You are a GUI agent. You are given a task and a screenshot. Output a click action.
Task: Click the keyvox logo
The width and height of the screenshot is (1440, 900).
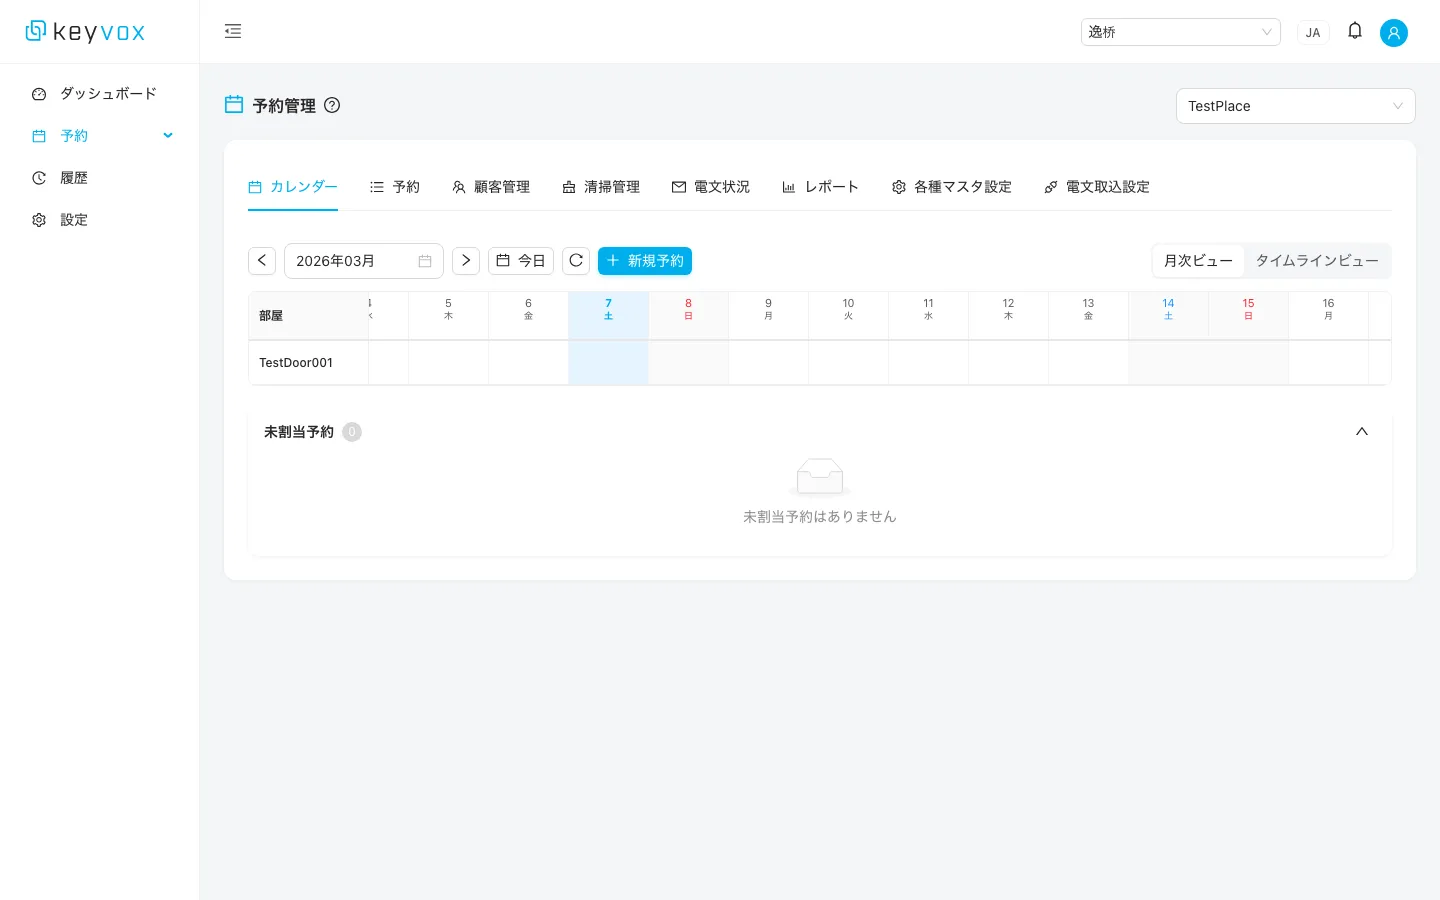(x=85, y=32)
